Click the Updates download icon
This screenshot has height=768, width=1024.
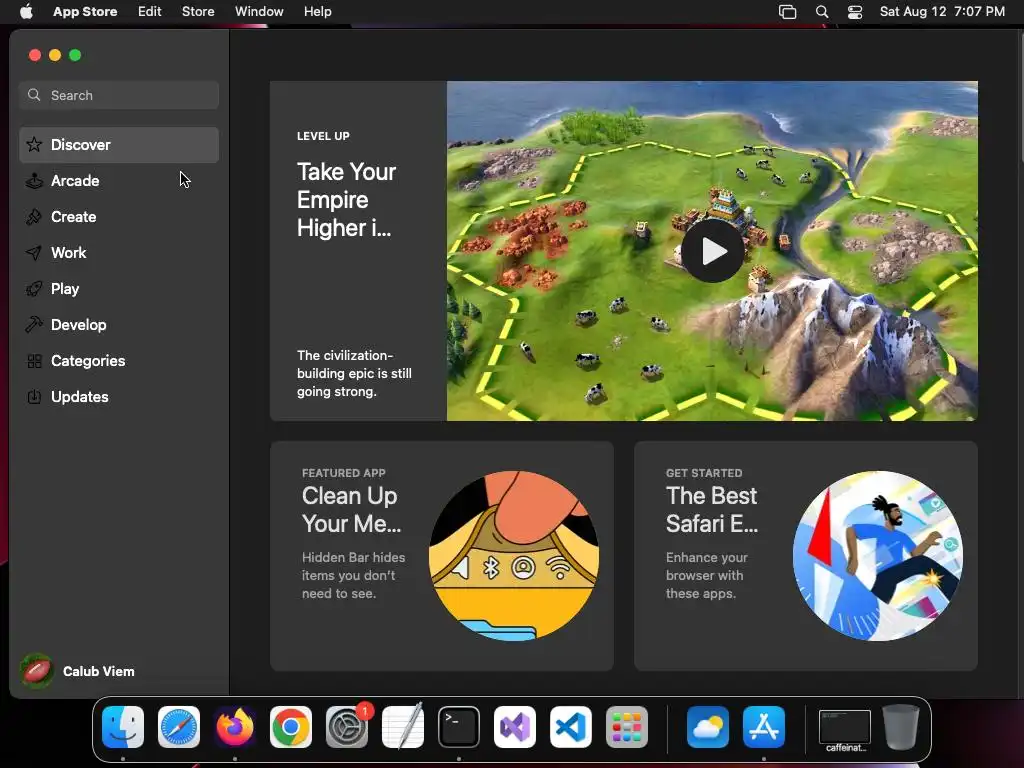tap(34, 396)
